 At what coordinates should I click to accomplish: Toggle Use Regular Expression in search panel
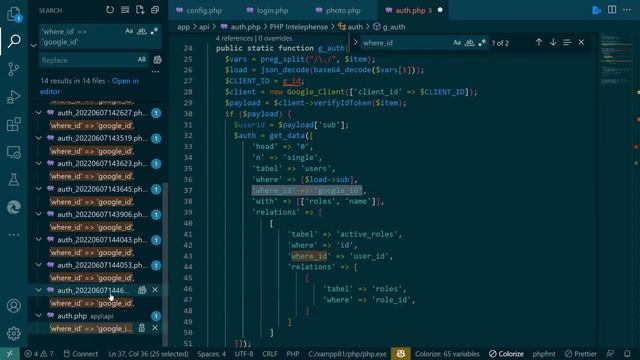click(x=154, y=31)
